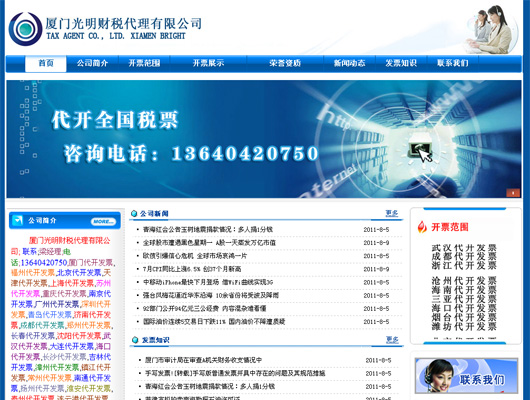Click 武汉代开发票 in 开票范围 list
This screenshot has height=400, width=530.
(x=464, y=248)
